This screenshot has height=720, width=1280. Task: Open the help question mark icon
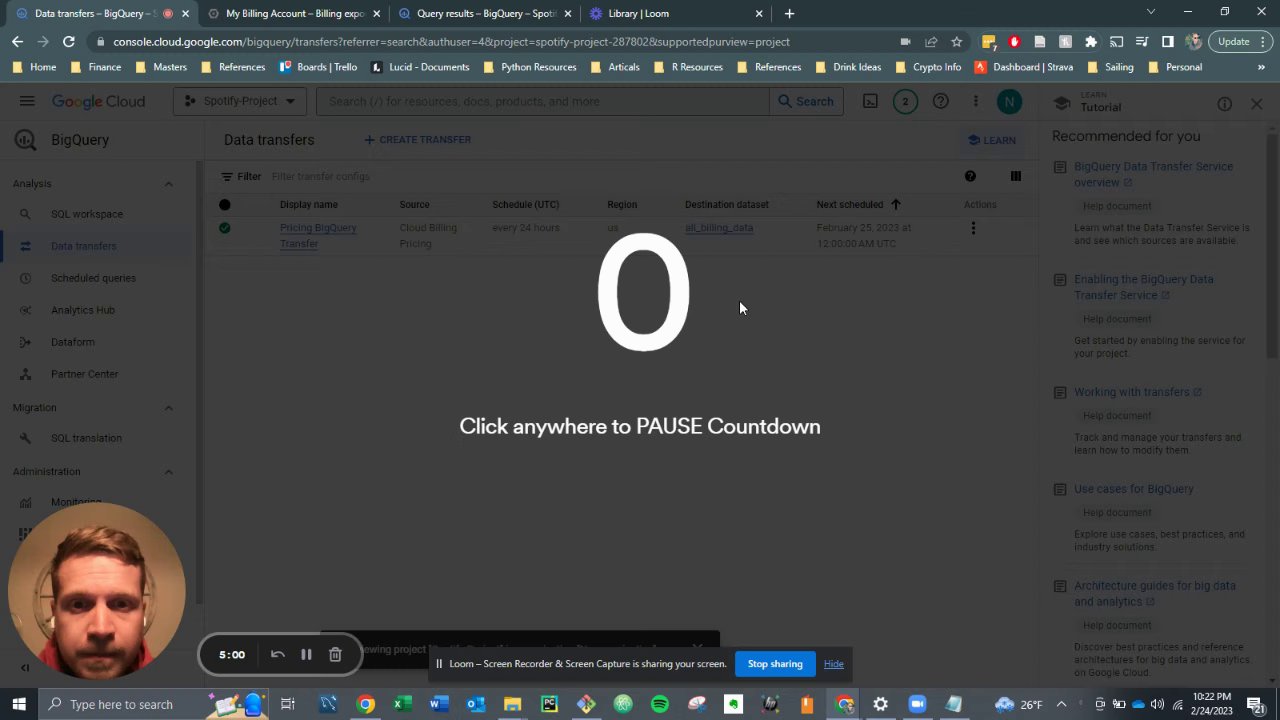tap(940, 101)
